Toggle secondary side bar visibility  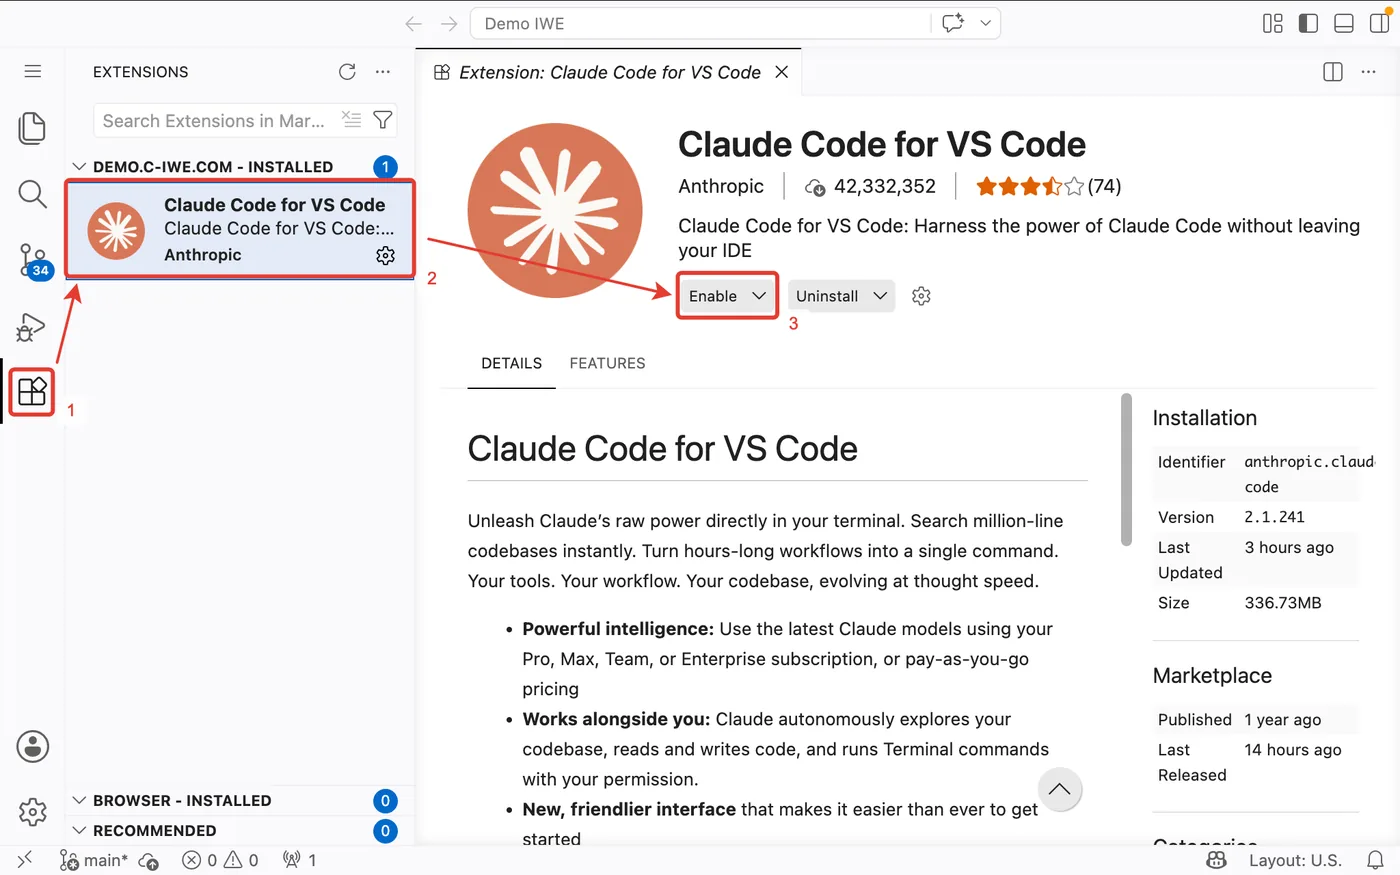tap(1379, 23)
